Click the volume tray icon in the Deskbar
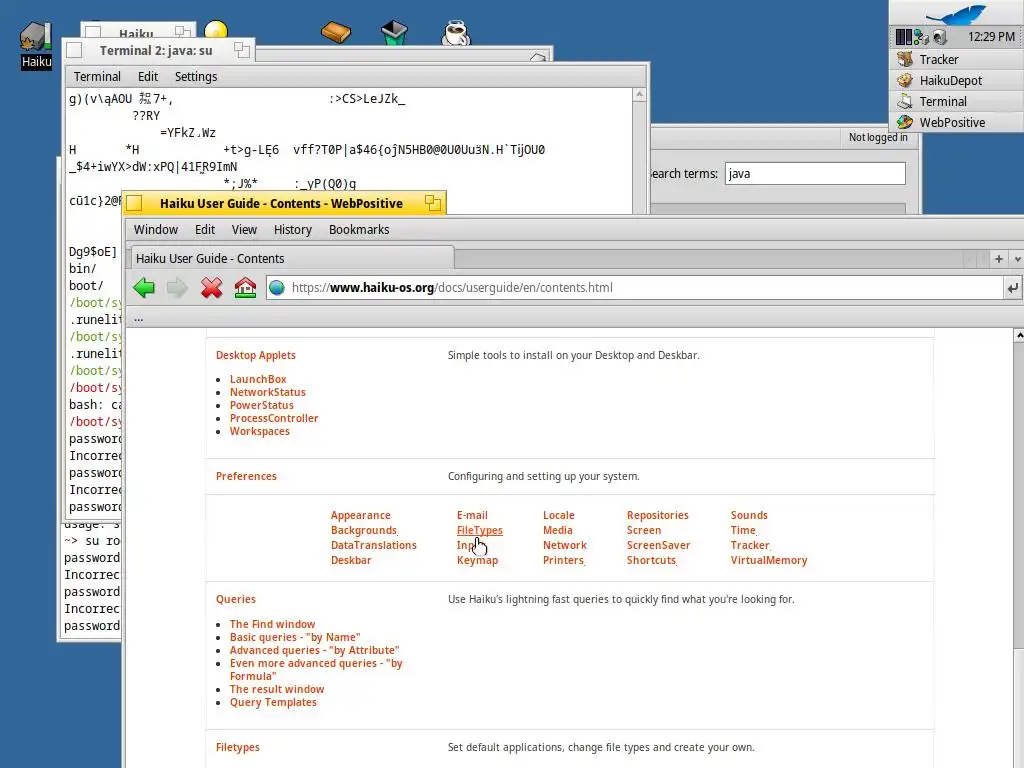1024x768 pixels. 940,37
